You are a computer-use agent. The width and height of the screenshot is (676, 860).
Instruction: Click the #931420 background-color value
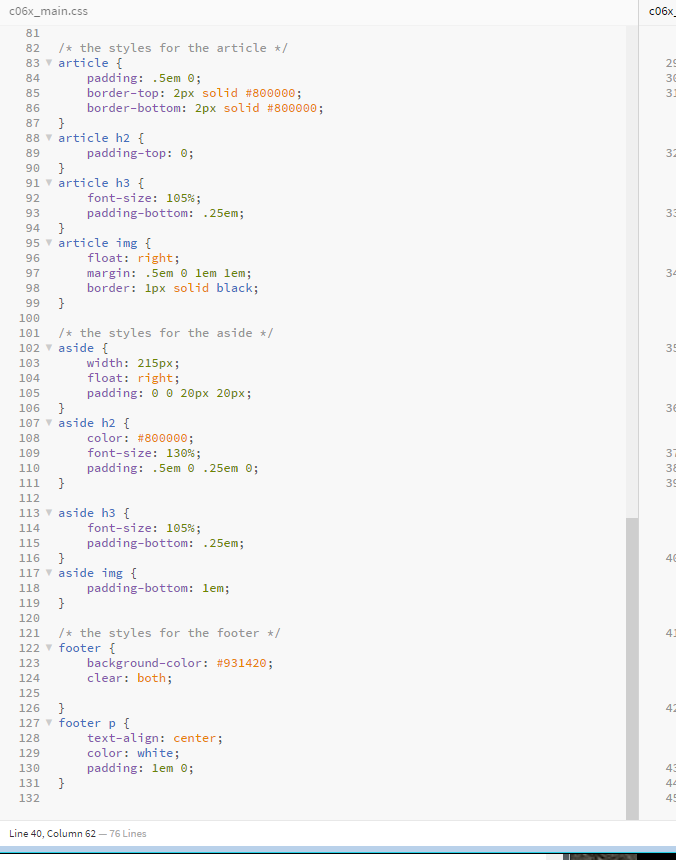tap(241, 663)
